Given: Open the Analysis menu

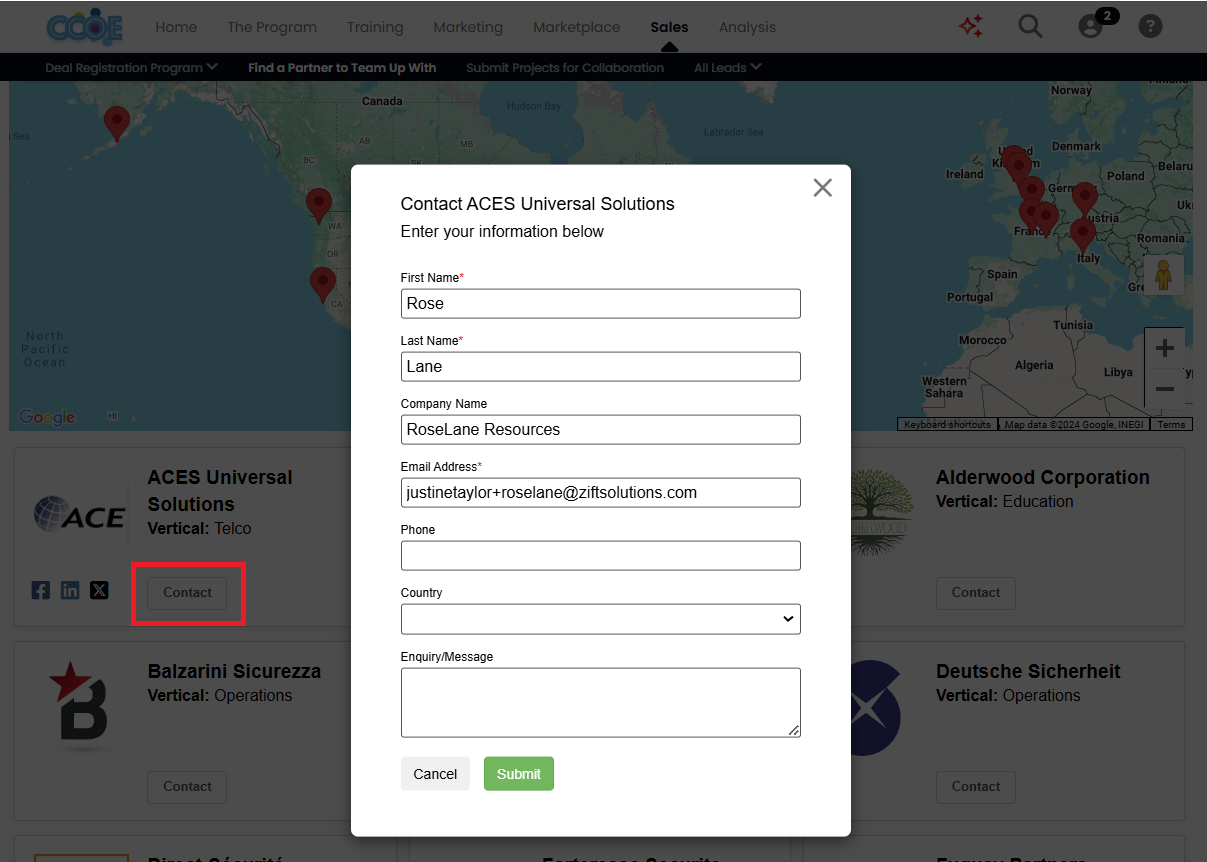Looking at the screenshot, I should coord(747,27).
